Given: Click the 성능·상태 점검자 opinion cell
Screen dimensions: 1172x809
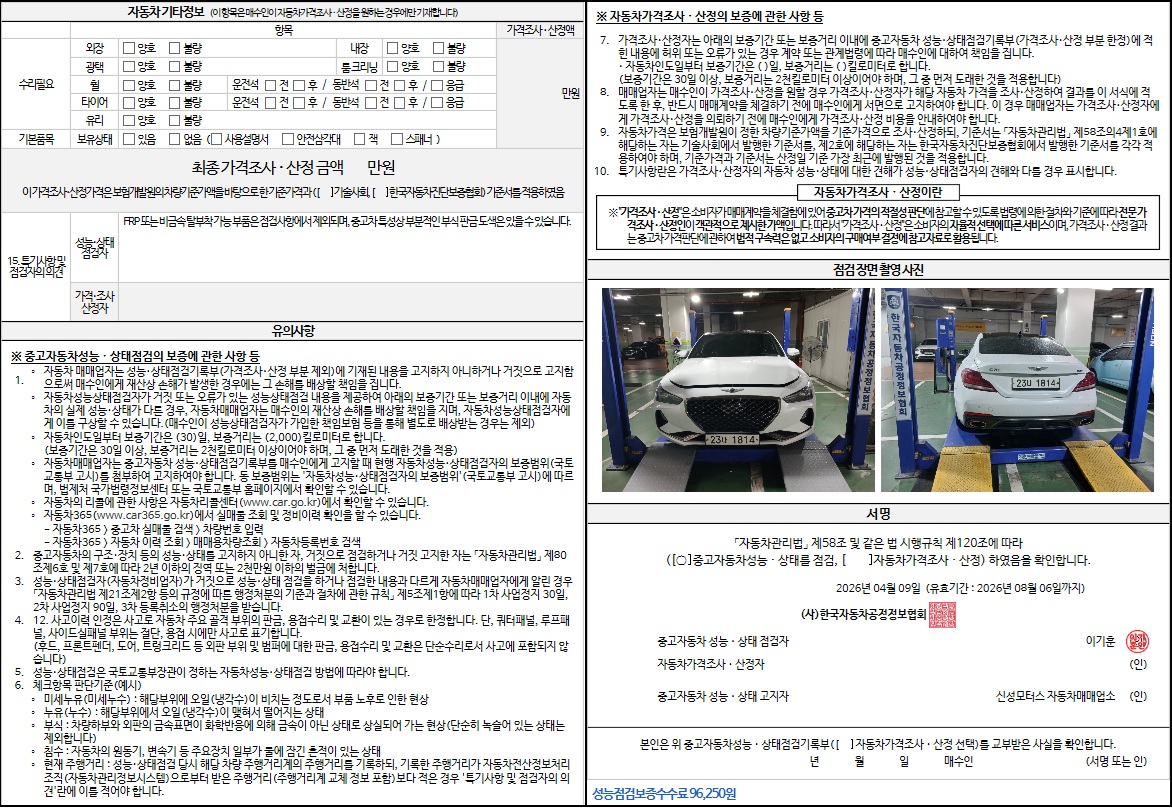Looking at the screenshot, I should point(350,247).
